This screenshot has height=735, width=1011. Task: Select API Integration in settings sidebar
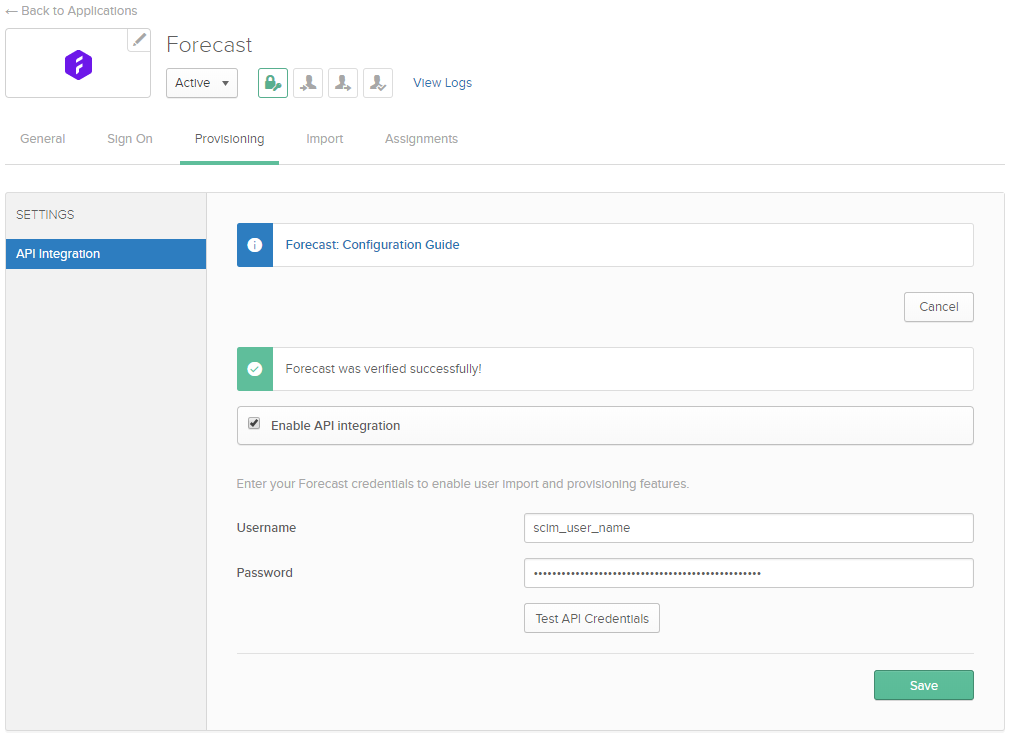pos(106,254)
